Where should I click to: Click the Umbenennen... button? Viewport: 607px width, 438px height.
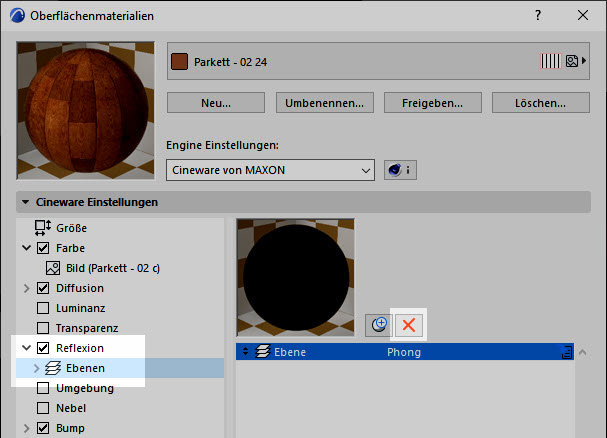click(324, 103)
